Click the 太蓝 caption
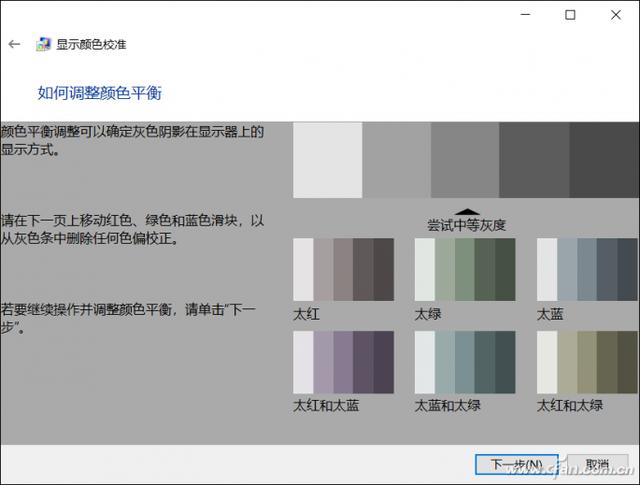Image resolution: width=640 pixels, height=485 pixels. tap(550, 314)
